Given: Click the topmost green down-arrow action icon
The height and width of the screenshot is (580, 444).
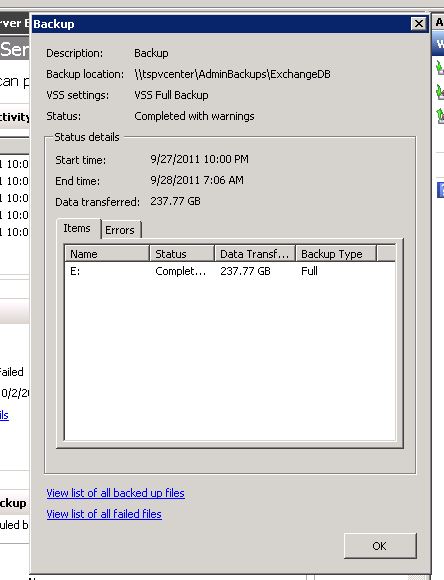Looking at the screenshot, I should click(x=440, y=67).
